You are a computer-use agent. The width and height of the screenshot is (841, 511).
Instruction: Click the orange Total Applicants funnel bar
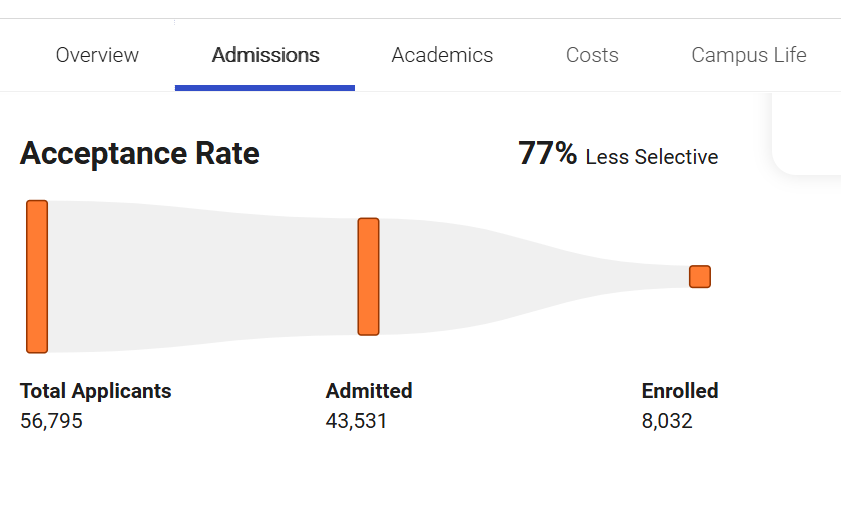tap(37, 276)
